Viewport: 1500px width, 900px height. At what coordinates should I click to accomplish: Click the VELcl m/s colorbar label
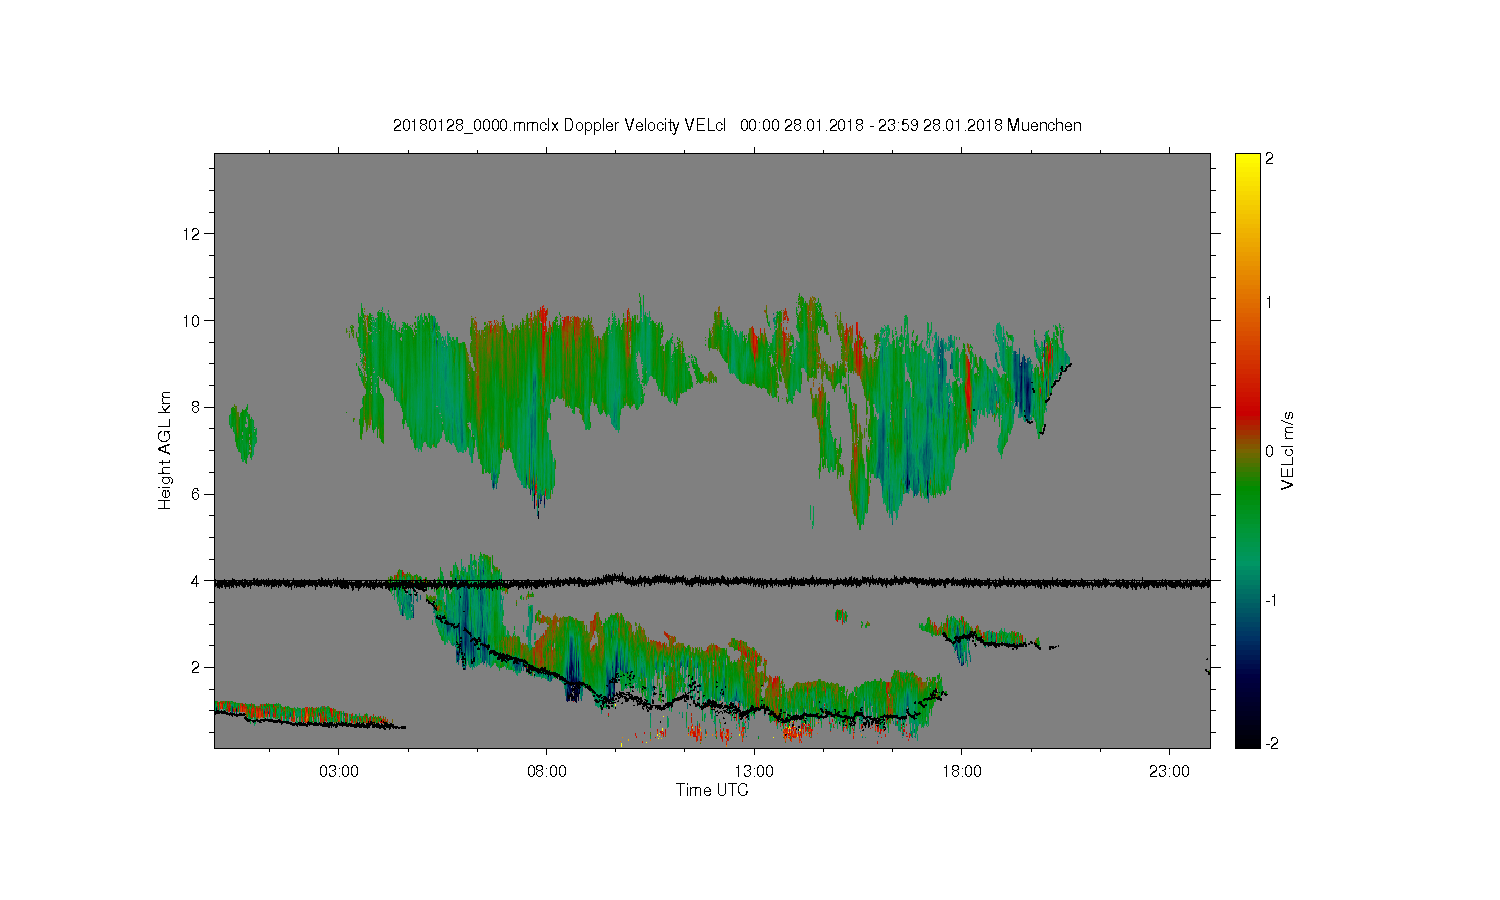click(1288, 451)
